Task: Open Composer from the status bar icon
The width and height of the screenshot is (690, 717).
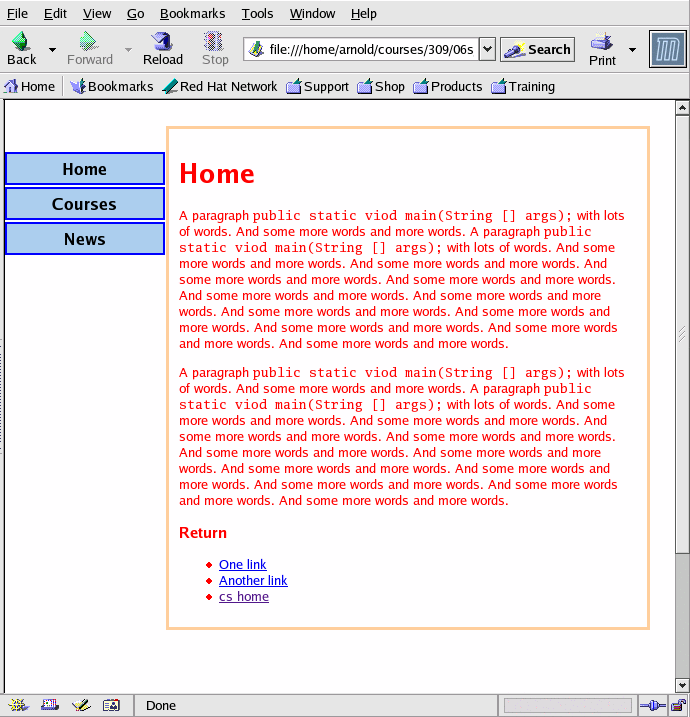Action: (x=81, y=705)
